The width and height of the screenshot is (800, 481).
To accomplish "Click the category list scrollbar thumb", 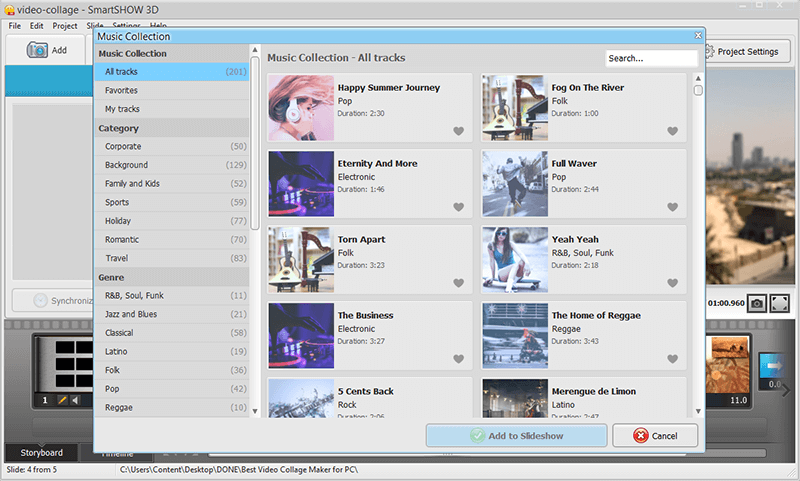I will click(x=255, y=143).
